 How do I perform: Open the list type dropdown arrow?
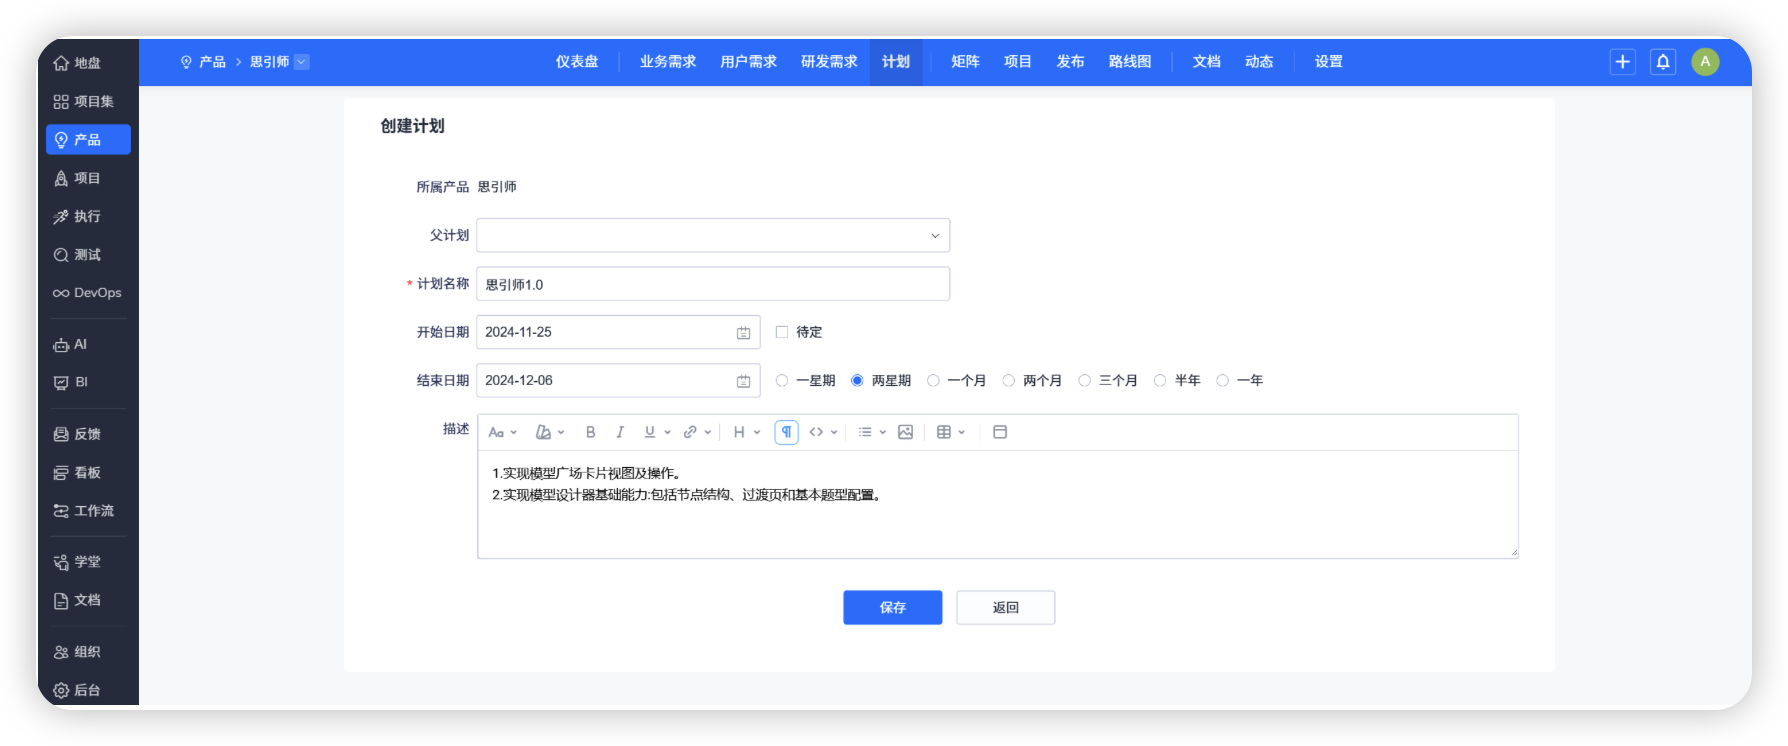point(883,432)
